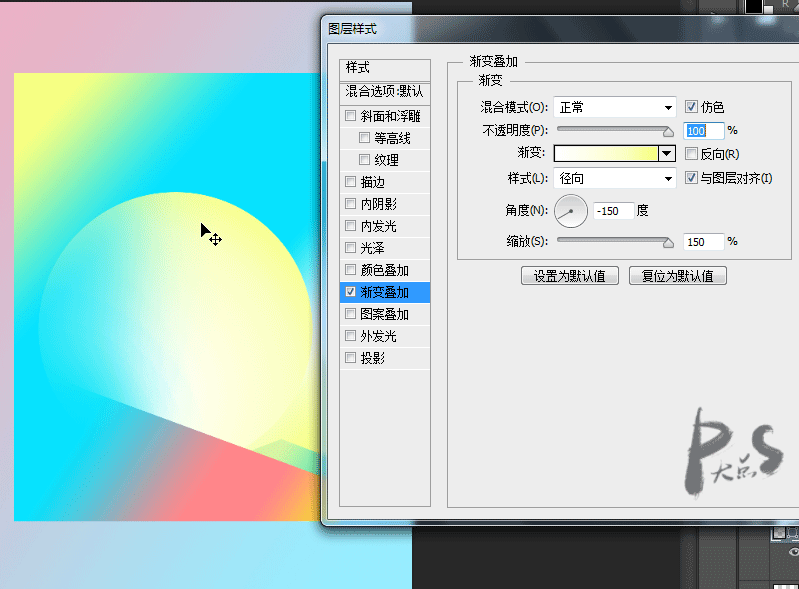Open the 混合模式 dropdown showing 正常
The height and width of the screenshot is (589, 799).
(615, 107)
